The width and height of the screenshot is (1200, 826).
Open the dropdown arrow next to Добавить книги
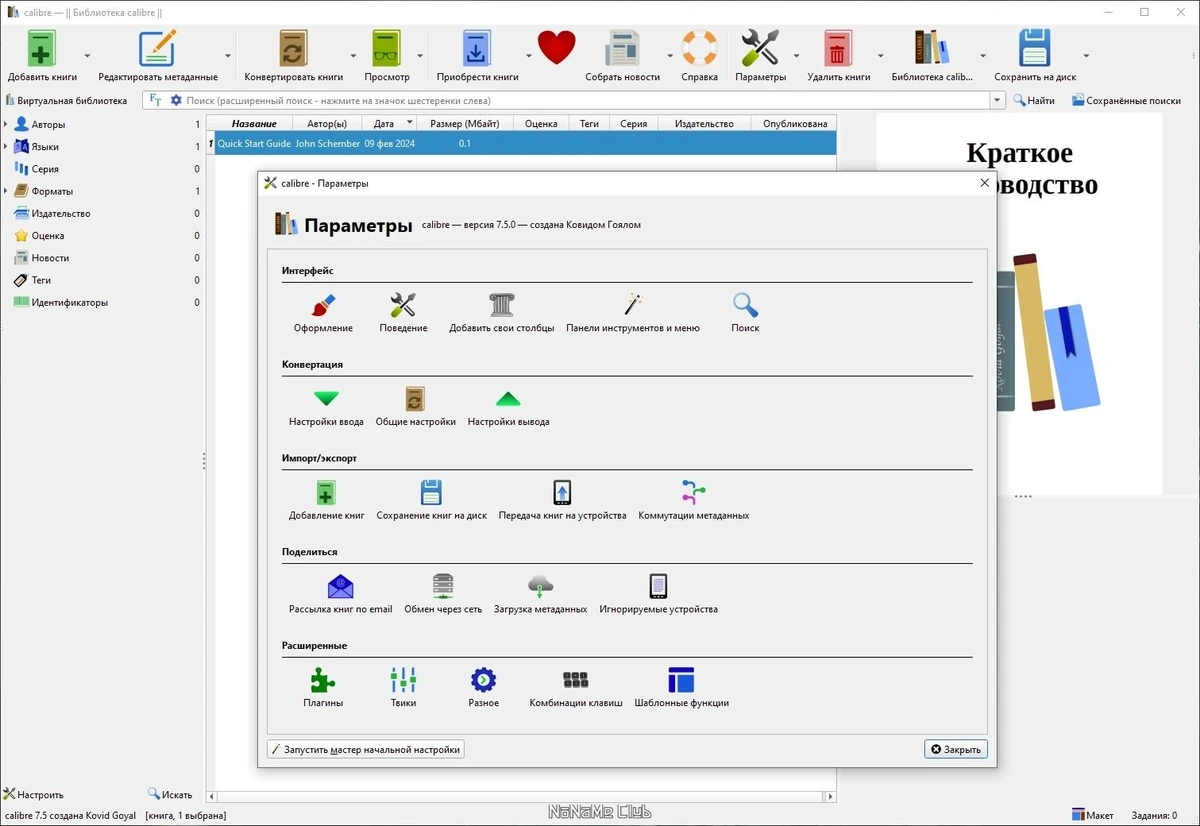87,56
